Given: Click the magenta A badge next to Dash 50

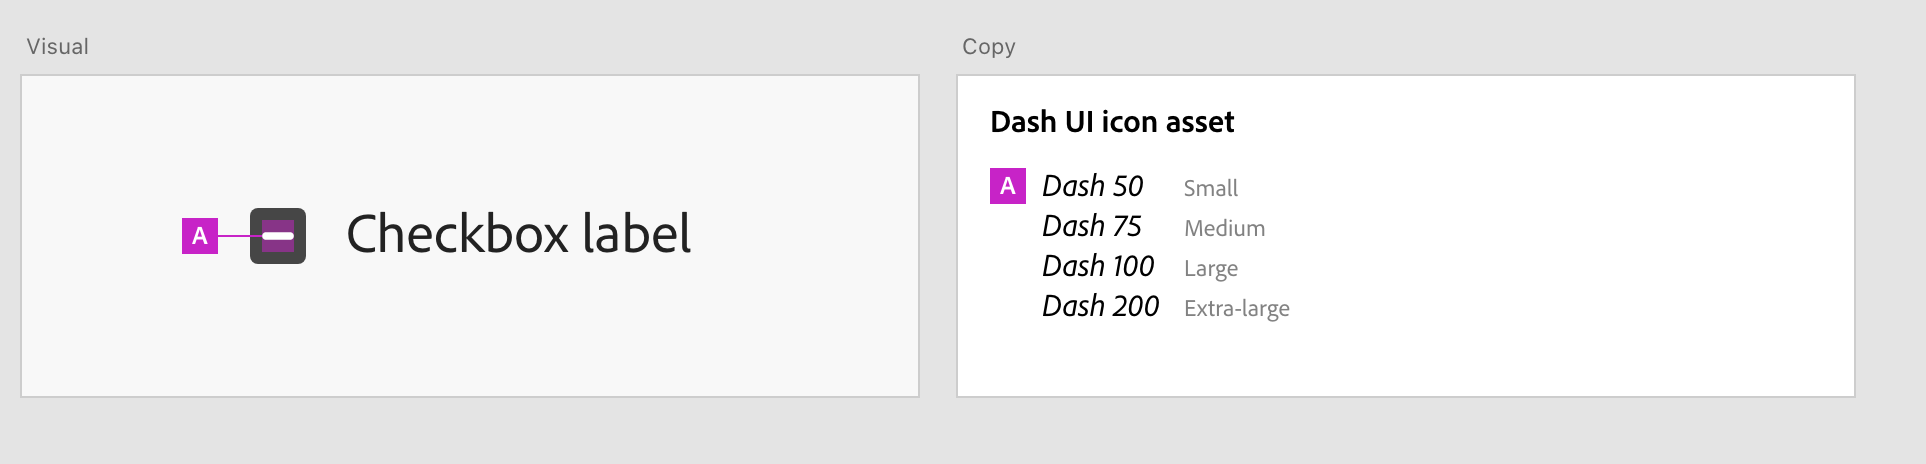Looking at the screenshot, I should click(x=1007, y=186).
